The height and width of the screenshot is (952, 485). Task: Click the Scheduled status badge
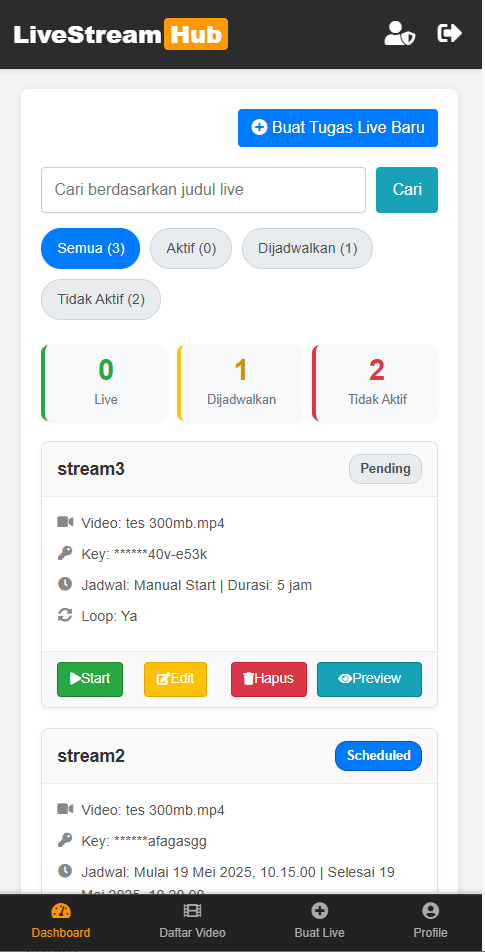378,756
